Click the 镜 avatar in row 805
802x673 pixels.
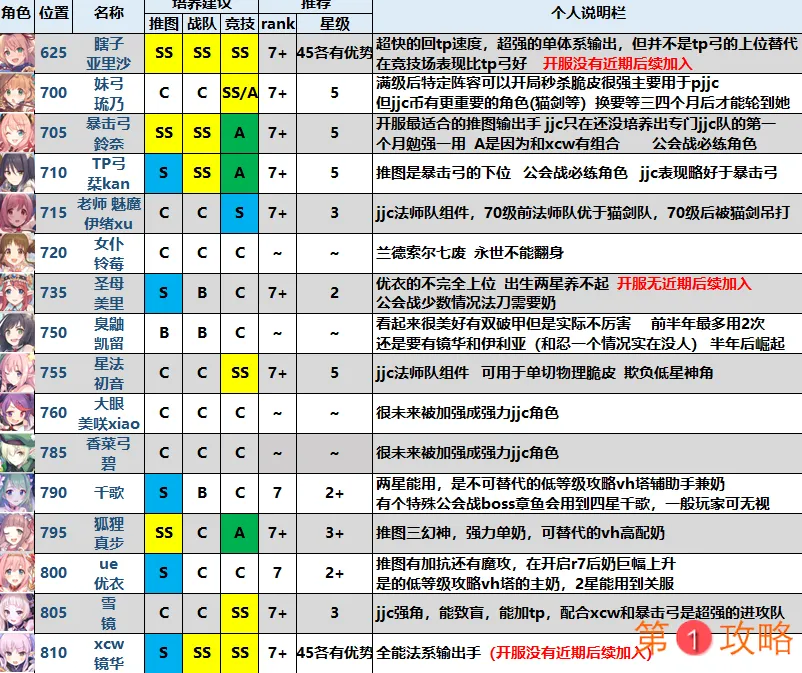coord(17,613)
